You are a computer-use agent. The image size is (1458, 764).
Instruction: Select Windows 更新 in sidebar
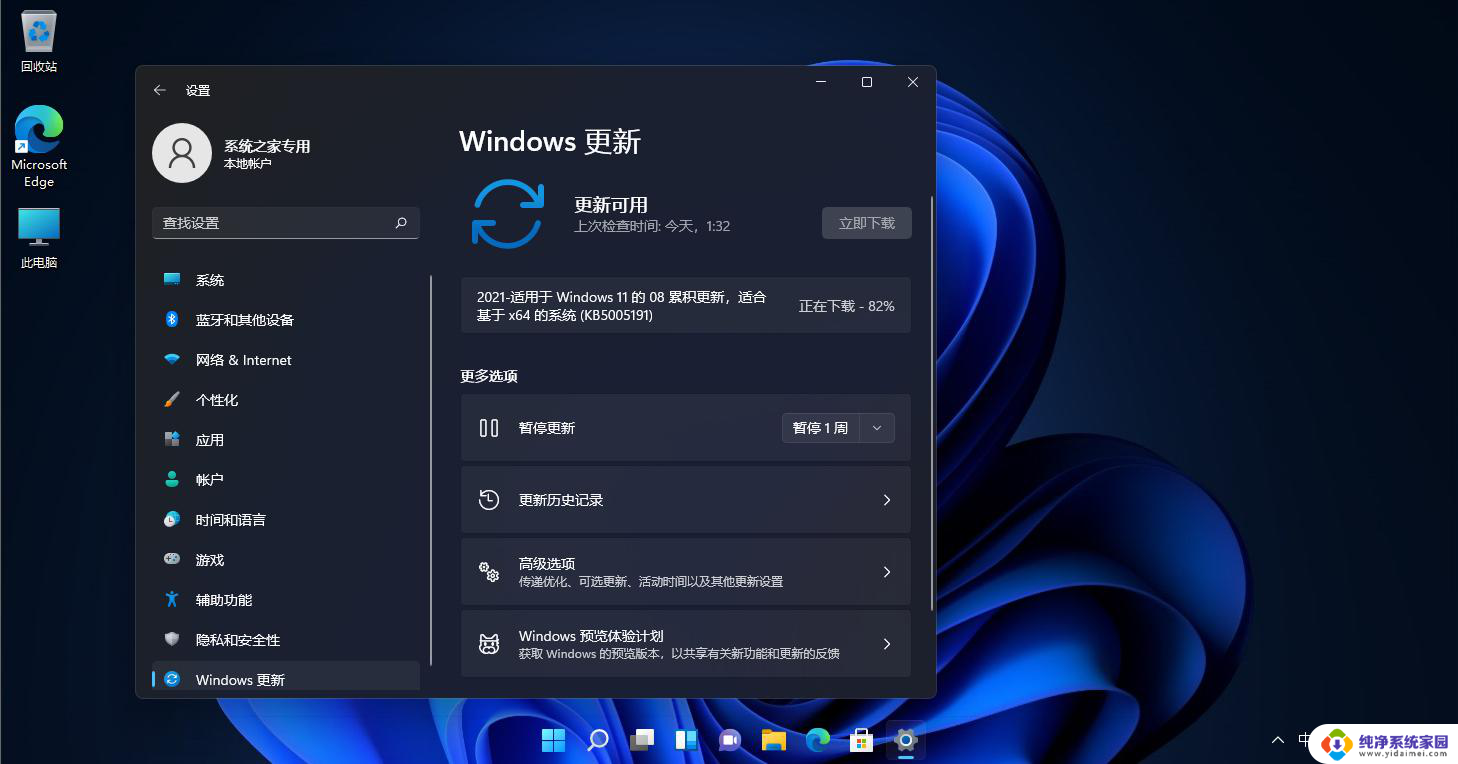(x=286, y=678)
